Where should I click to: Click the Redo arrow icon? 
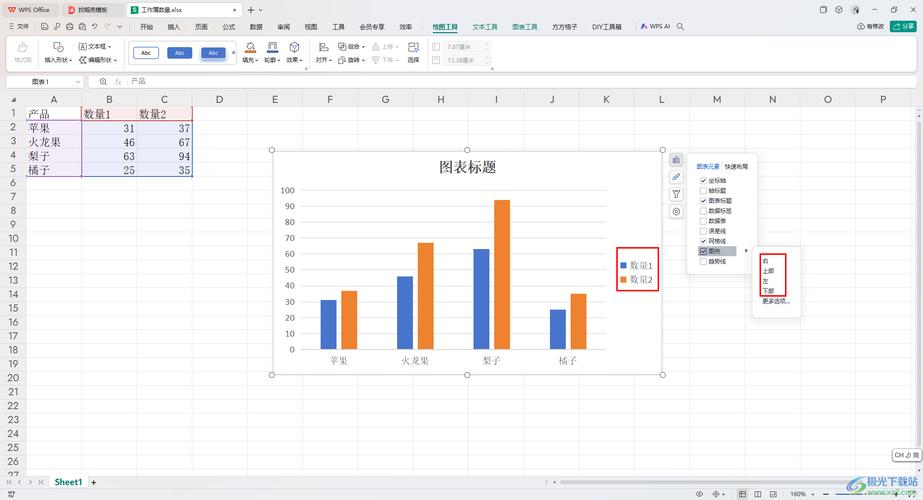107,27
